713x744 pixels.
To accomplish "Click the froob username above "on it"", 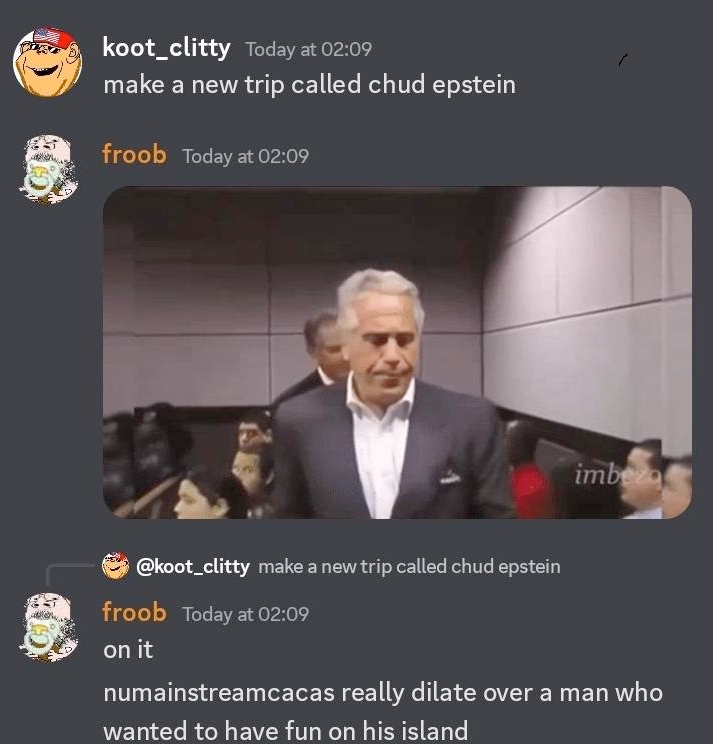I will 134,613.
